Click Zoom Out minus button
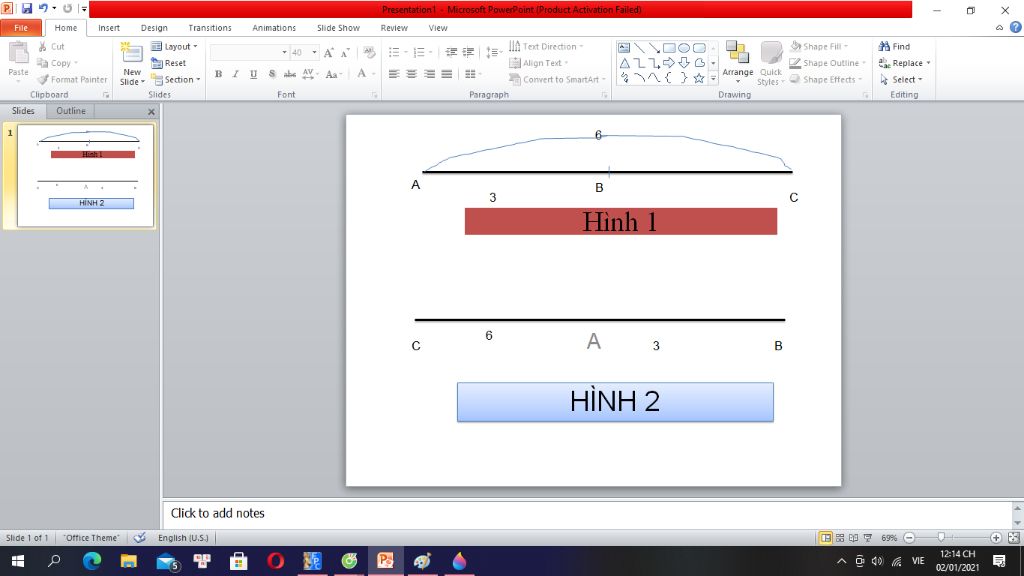This screenshot has height=576, width=1024. pos(909,537)
